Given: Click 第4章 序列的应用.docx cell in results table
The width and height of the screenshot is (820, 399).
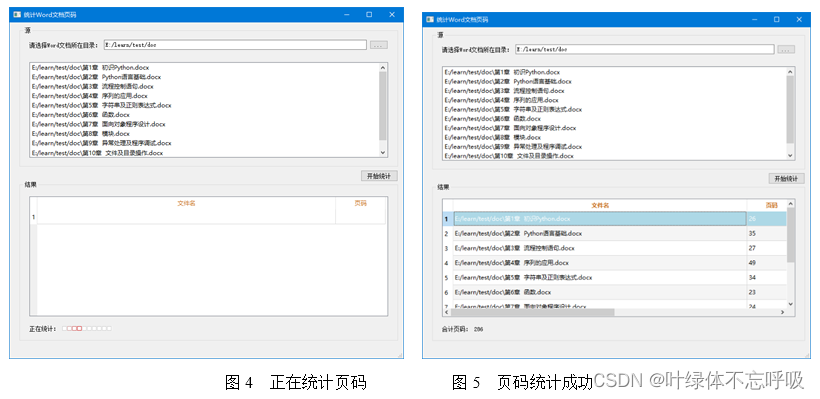Looking at the screenshot, I should click(x=600, y=263).
